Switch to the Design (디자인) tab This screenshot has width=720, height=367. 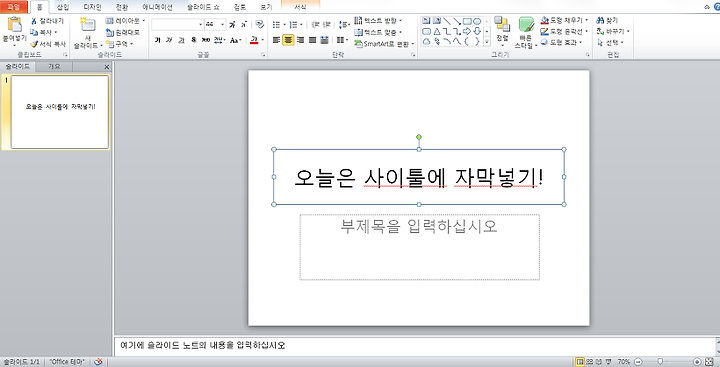[93, 7]
